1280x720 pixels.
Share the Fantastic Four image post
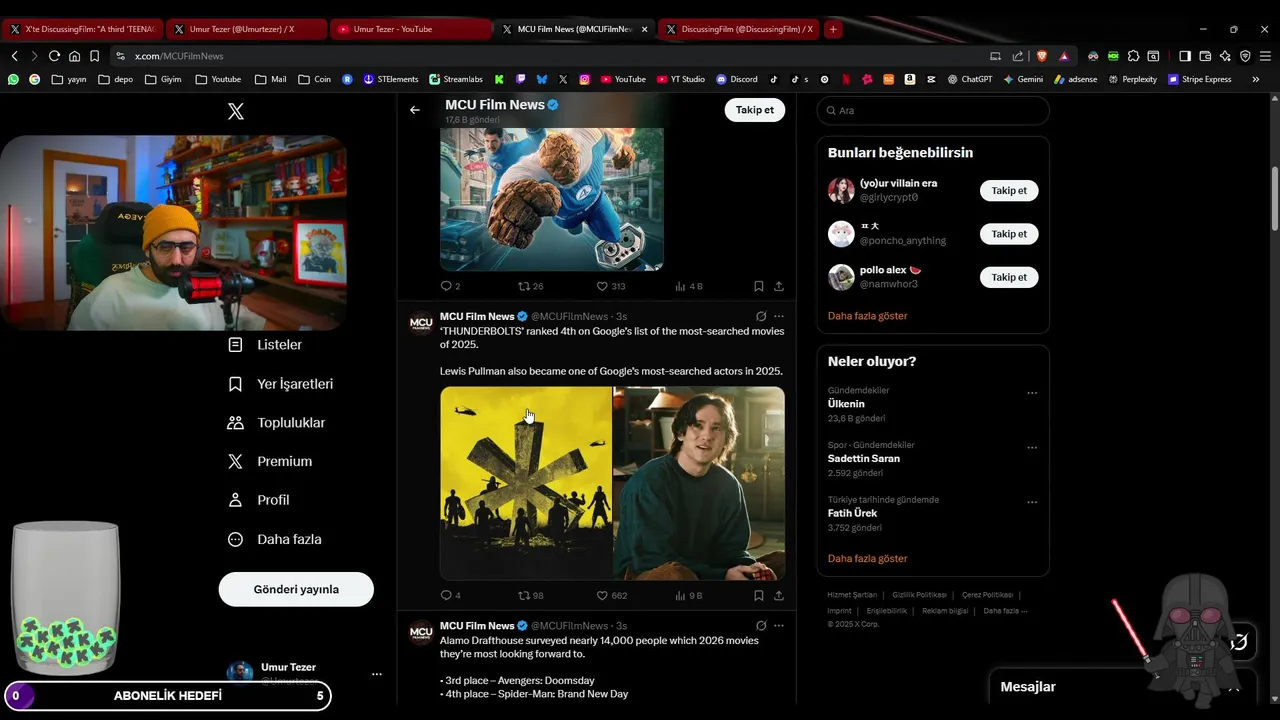pos(778,286)
